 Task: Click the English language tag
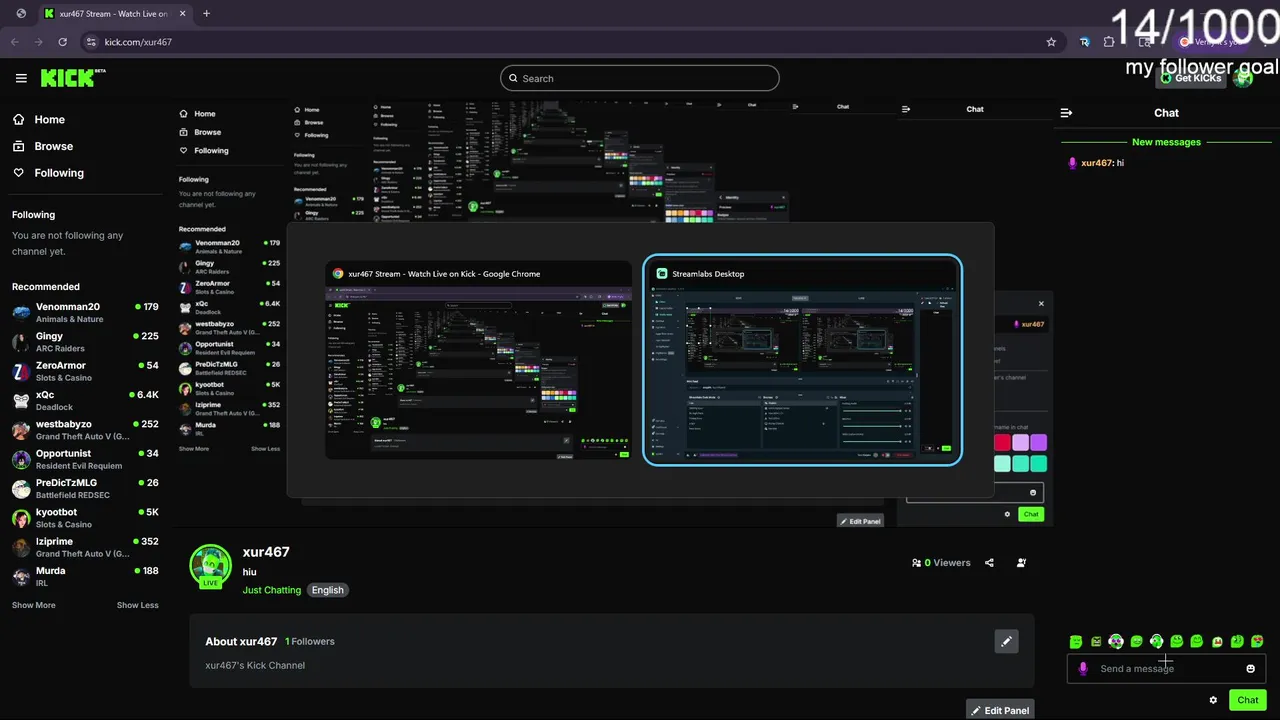pyautogui.click(x=327, y=590)
